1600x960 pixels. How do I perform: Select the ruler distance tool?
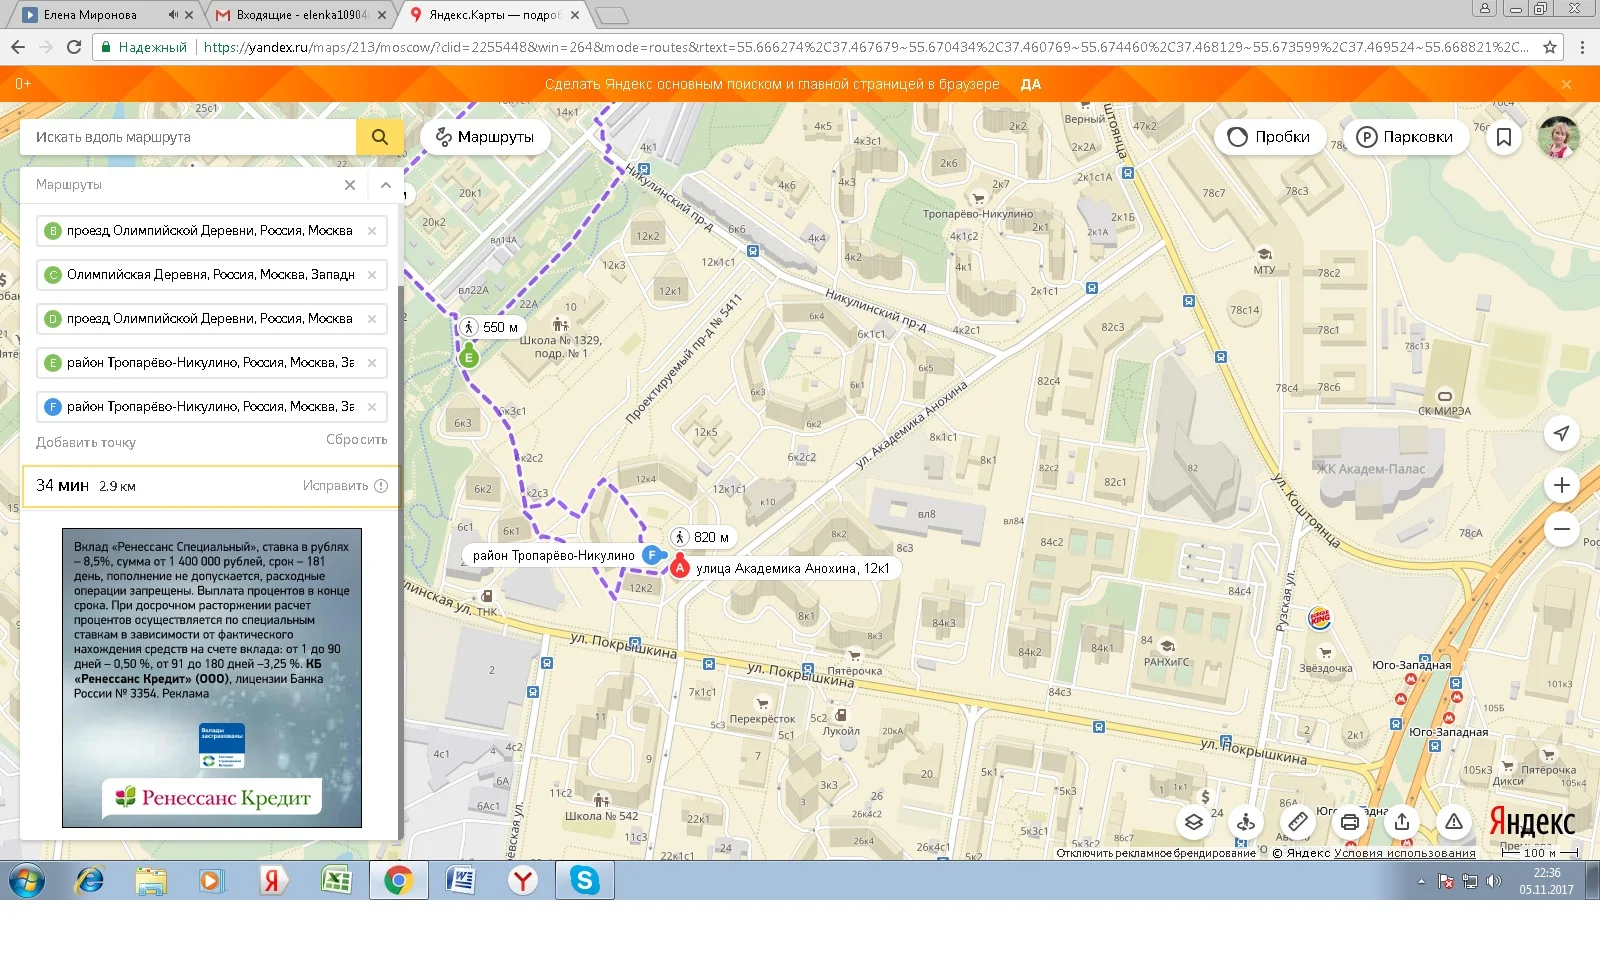click(1298, 822)
